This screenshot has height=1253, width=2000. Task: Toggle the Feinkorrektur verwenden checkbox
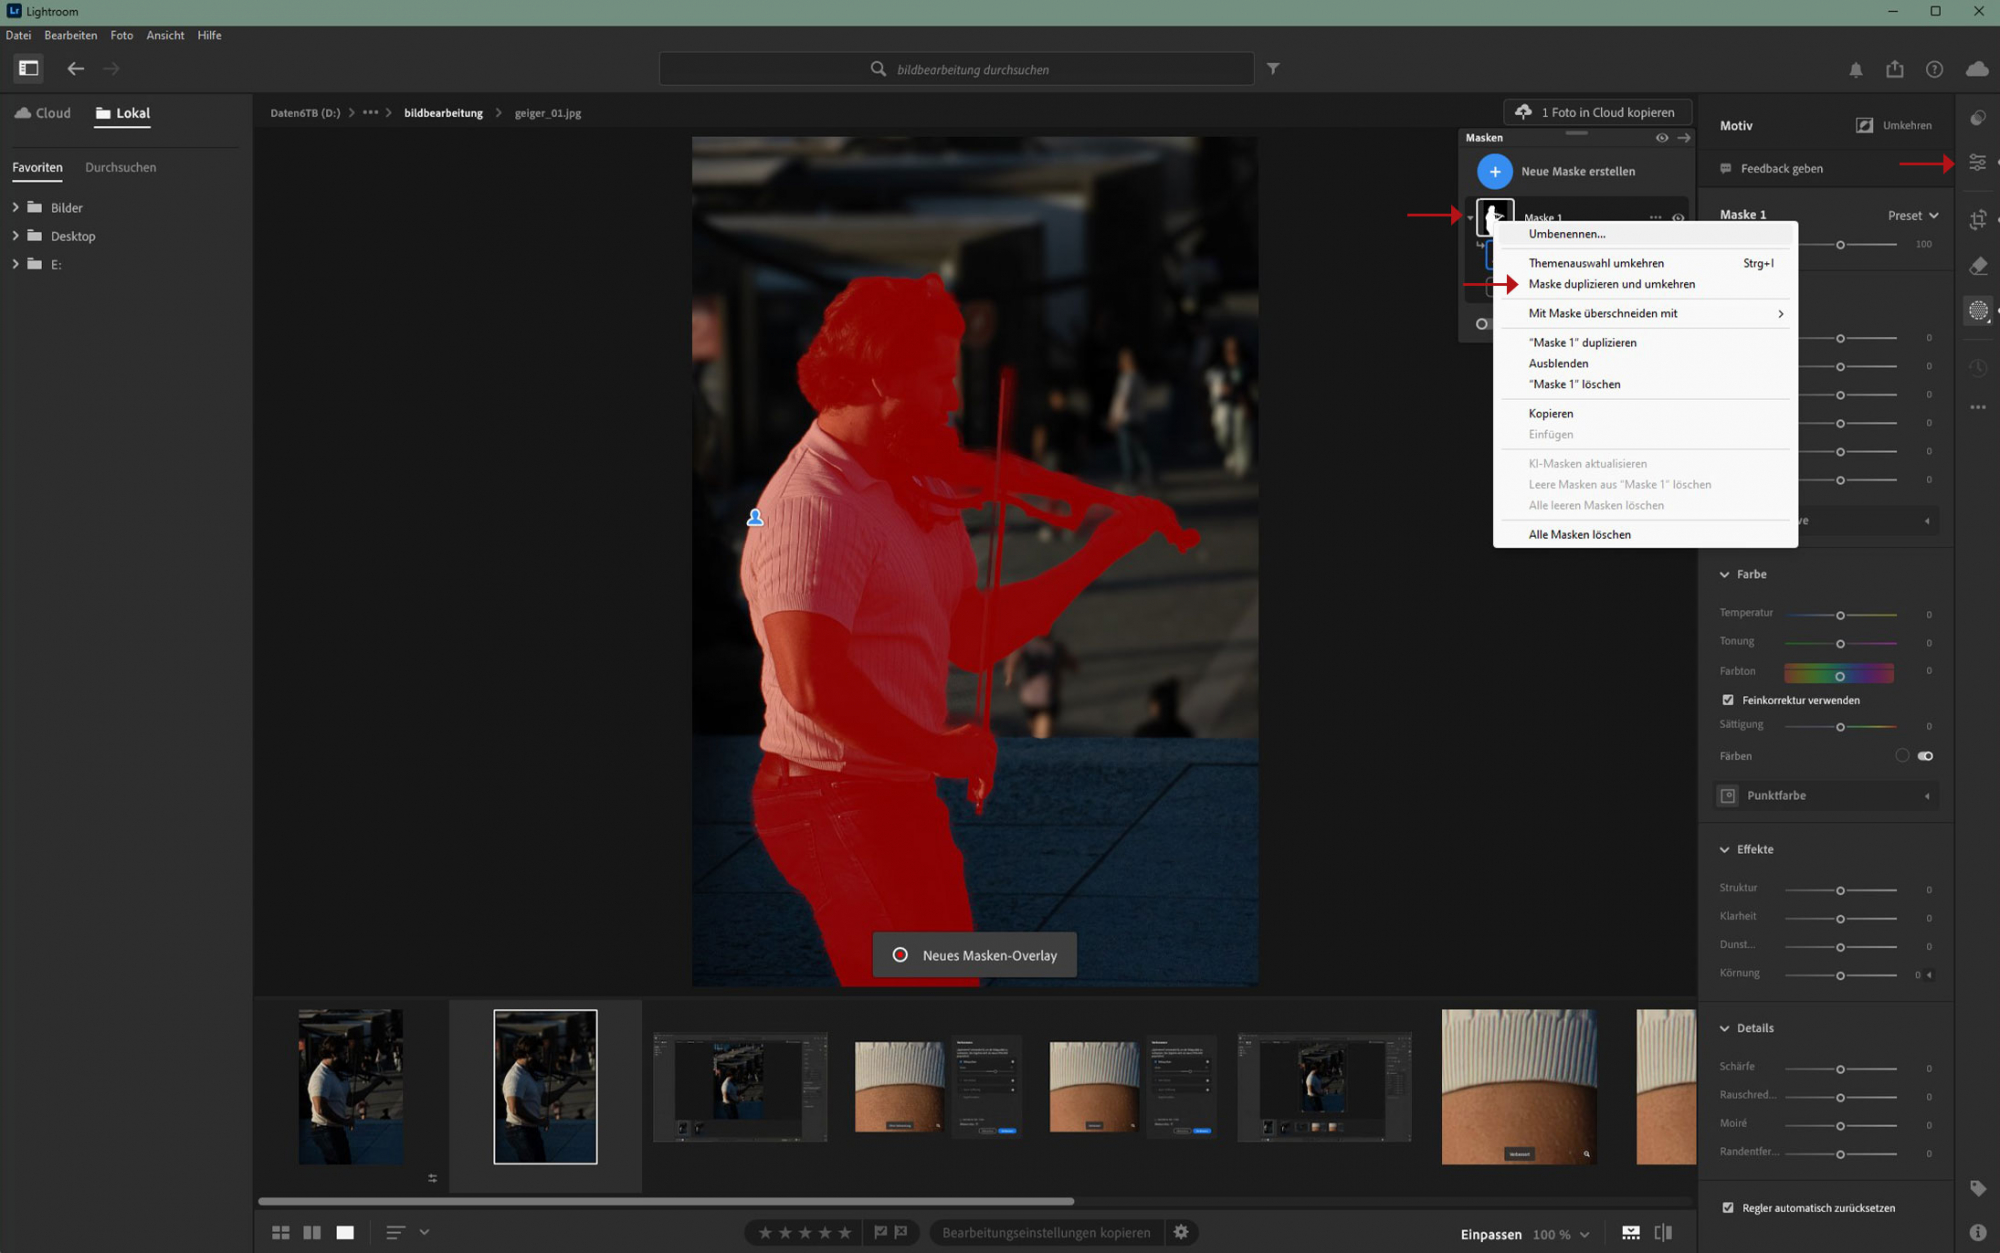point(1728,700)
